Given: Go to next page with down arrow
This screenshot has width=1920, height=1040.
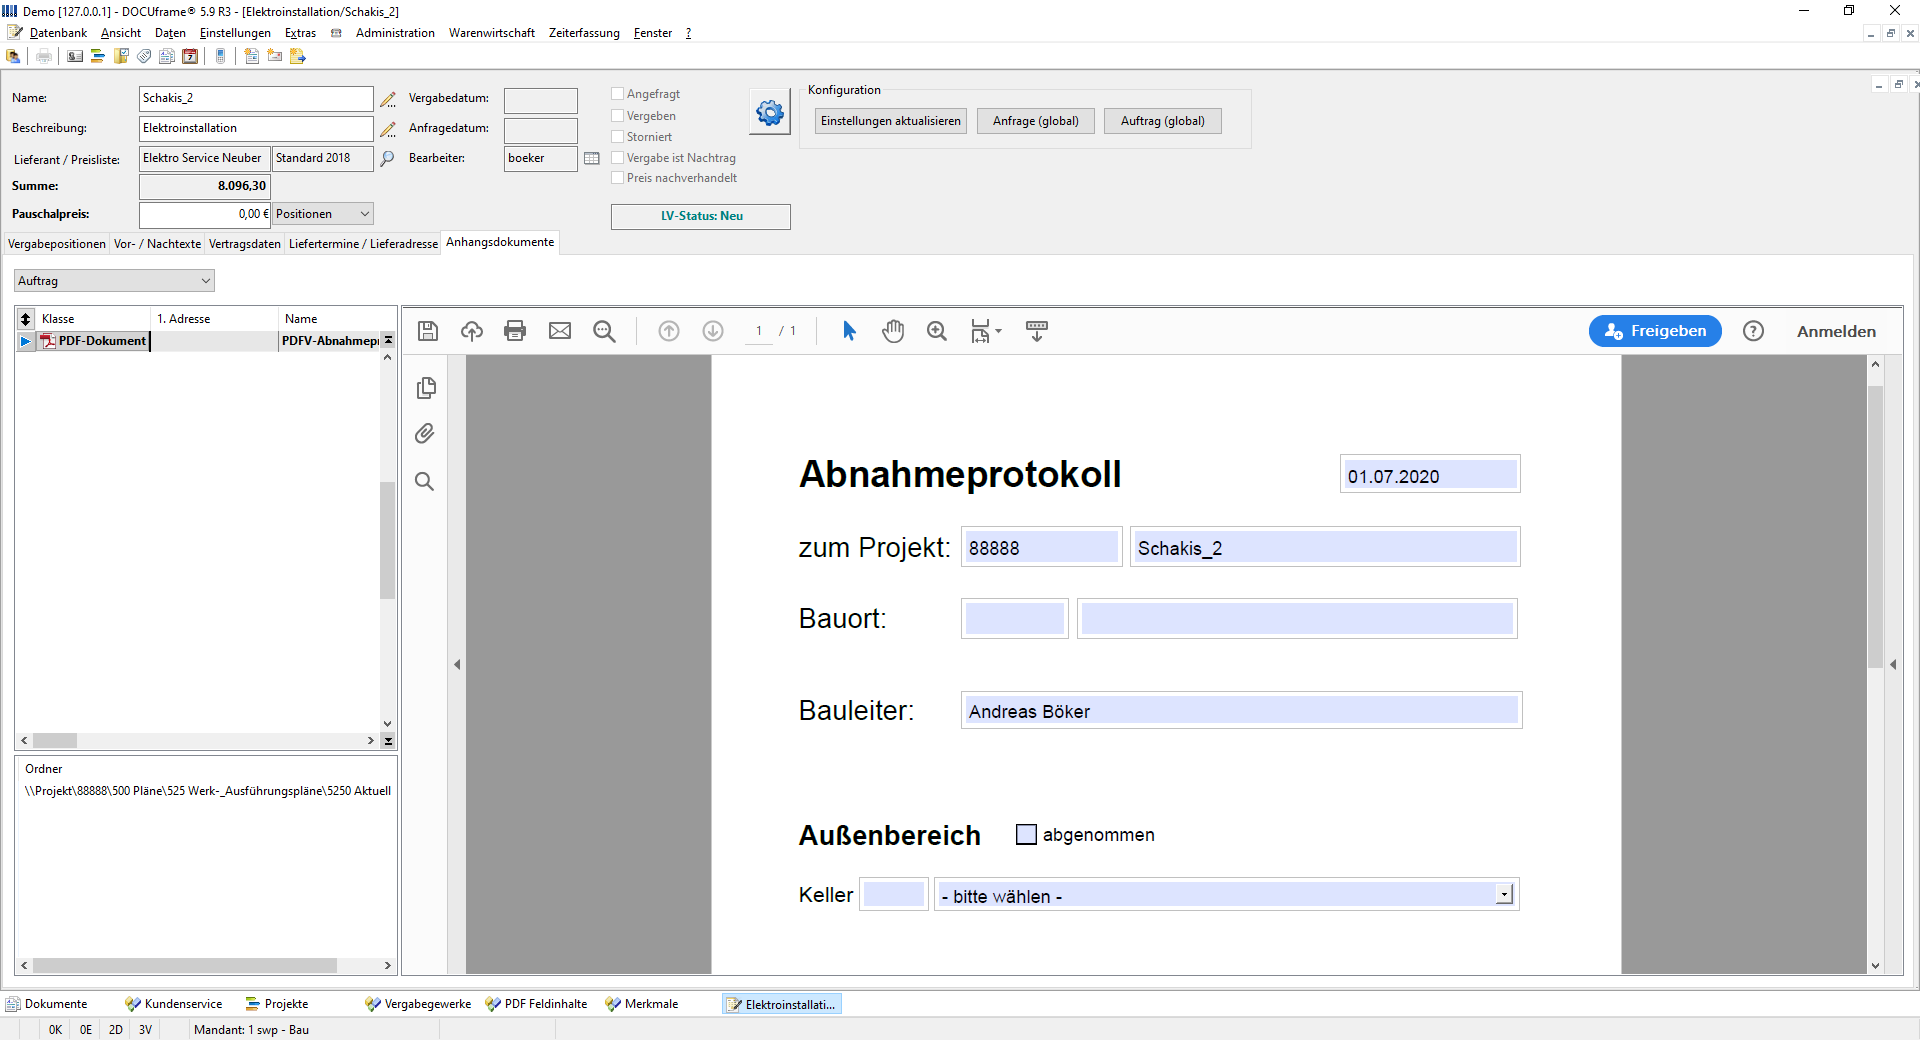Looking at the screenshot, I should [713, 331].
